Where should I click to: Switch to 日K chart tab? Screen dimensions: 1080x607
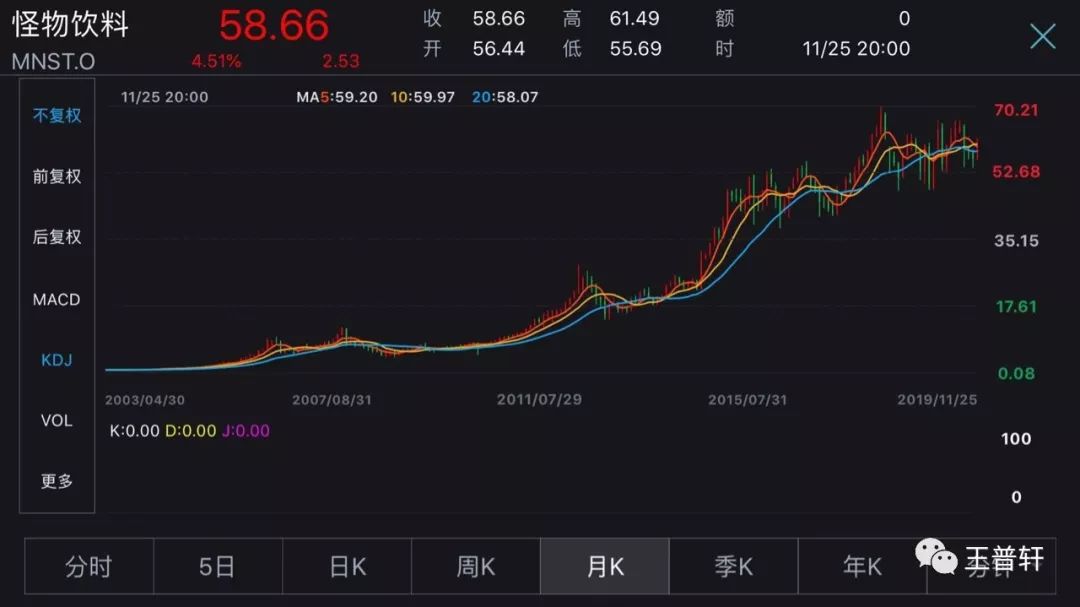point(347,566)
